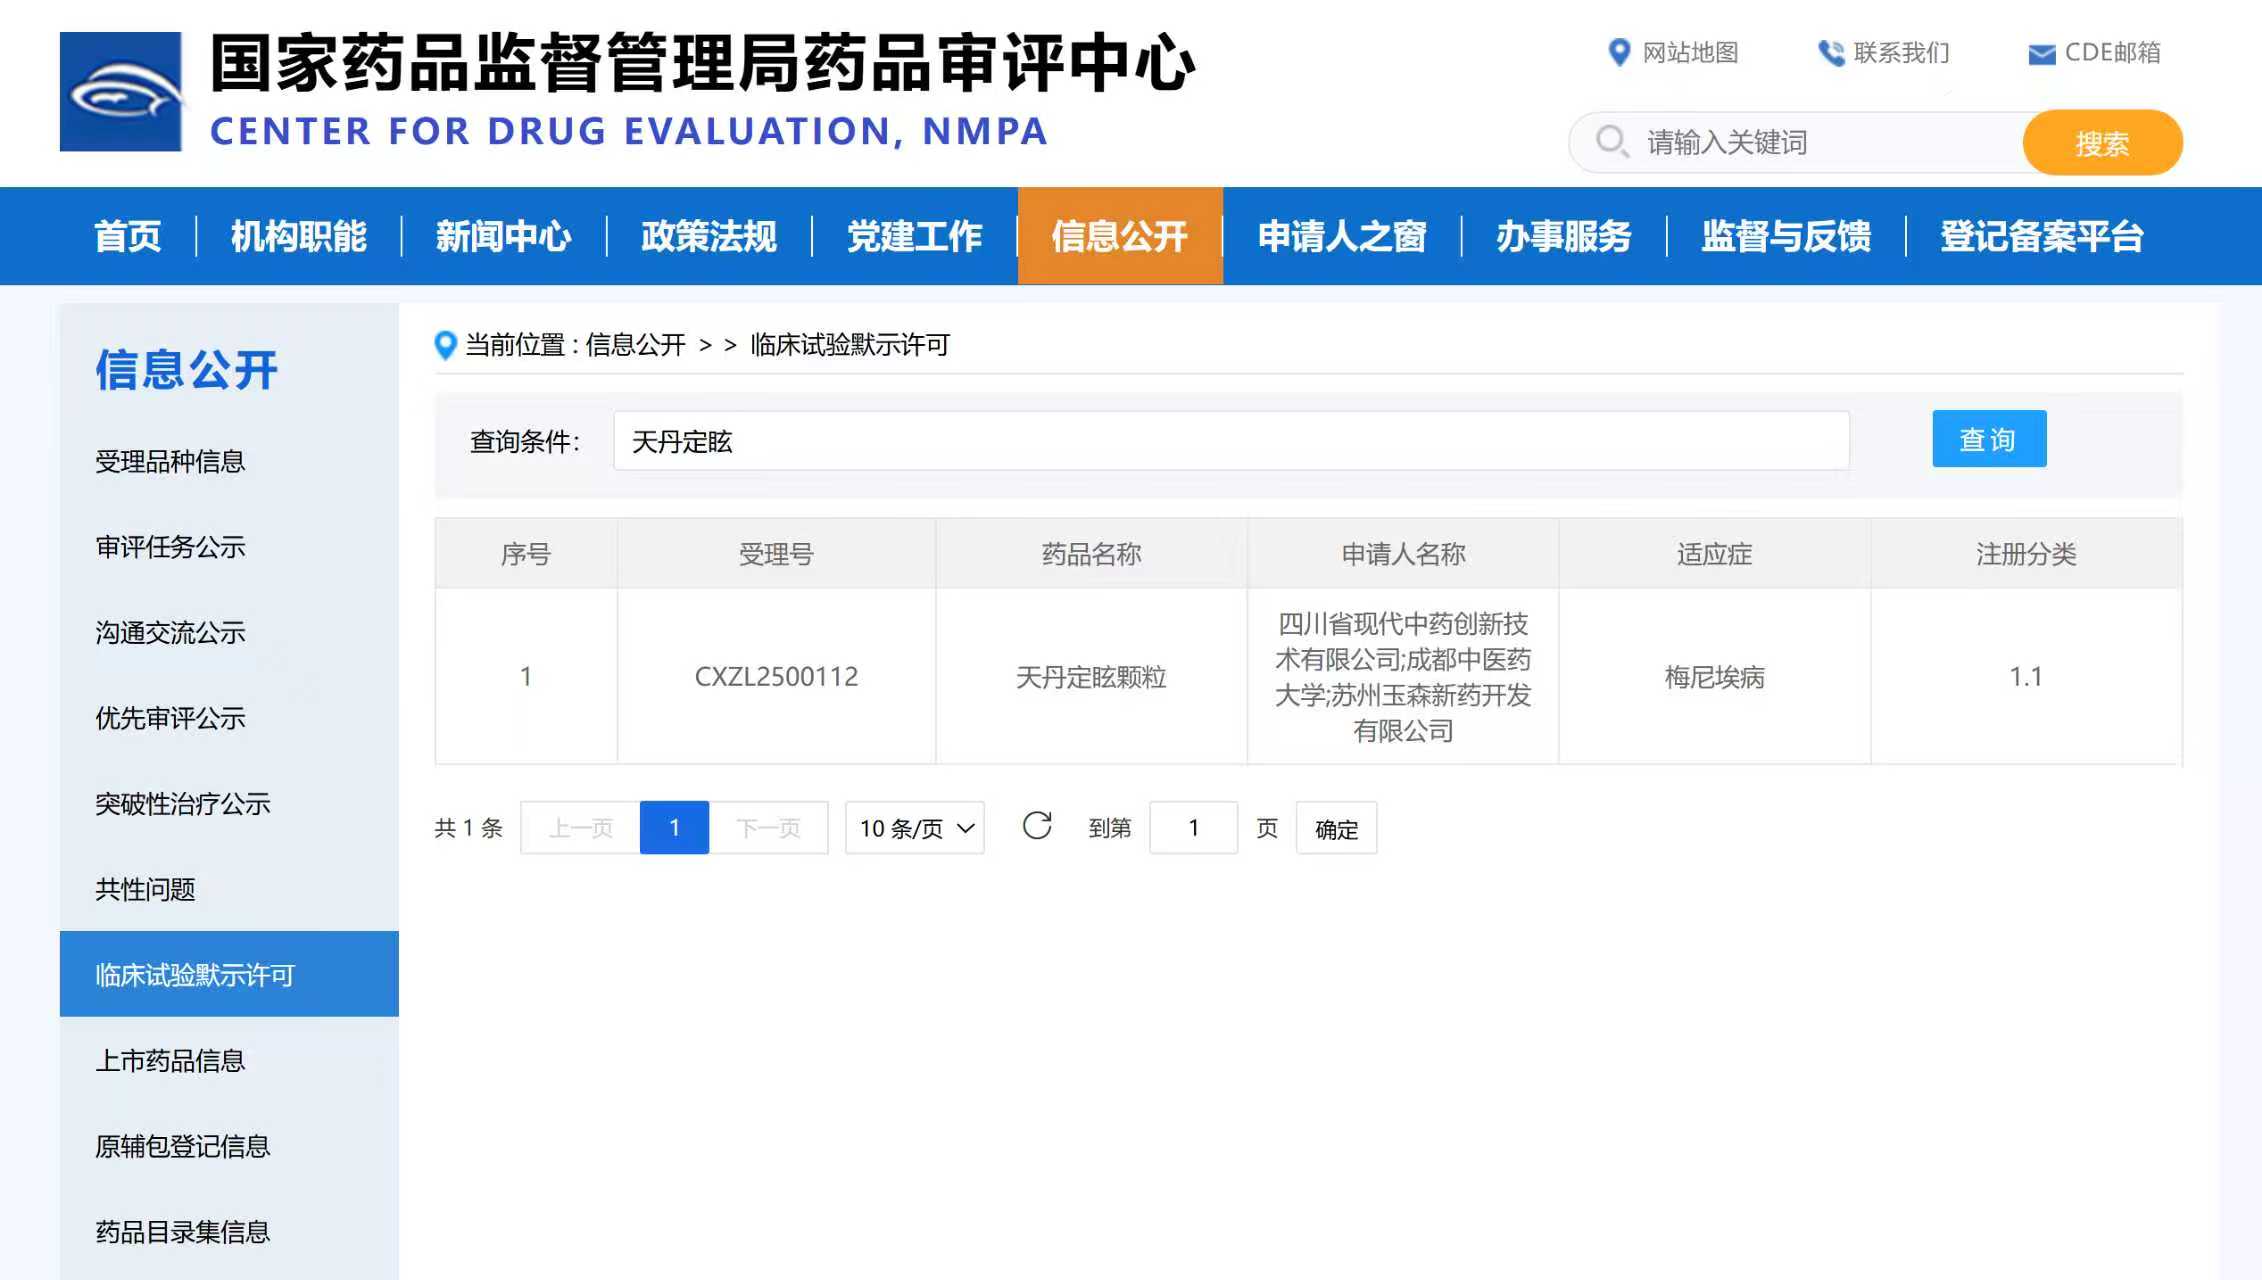Screen dimensions: 2262x1280
Task: Select page 1 in pagination
Action: click(x=674, y=828)
